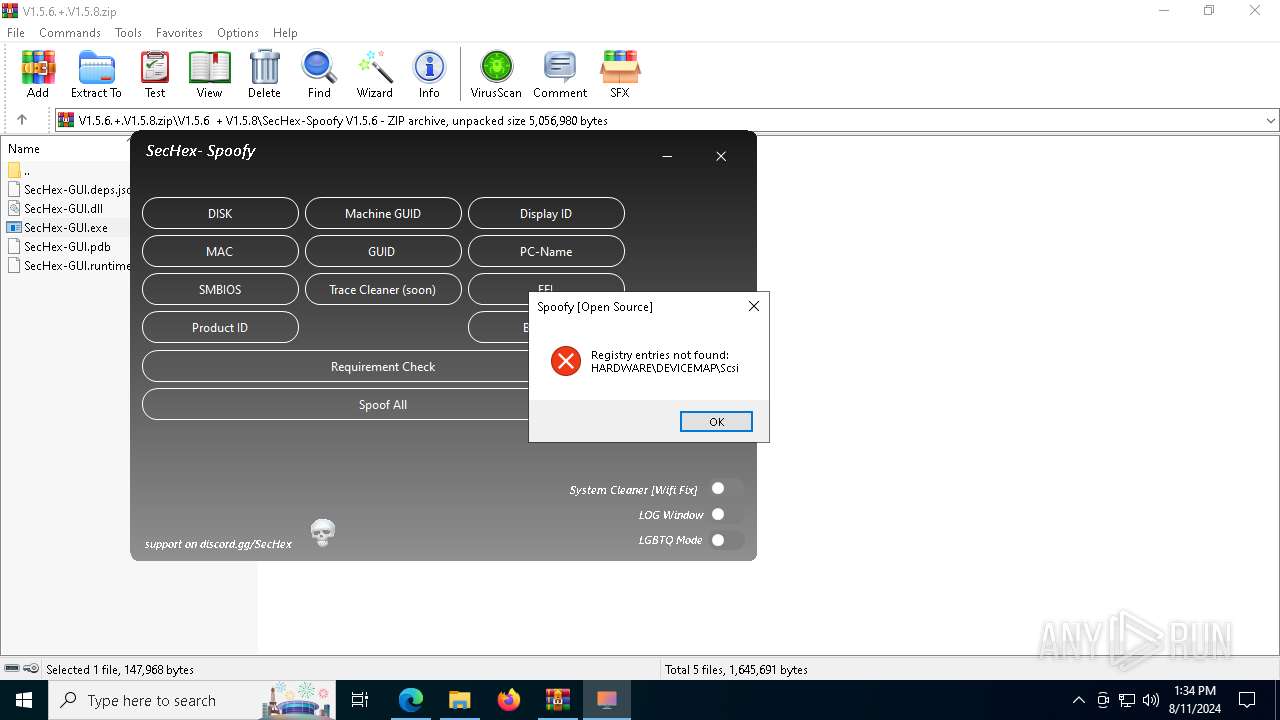
Task: Click the MAC spoof button
Action: pos(220,251)
